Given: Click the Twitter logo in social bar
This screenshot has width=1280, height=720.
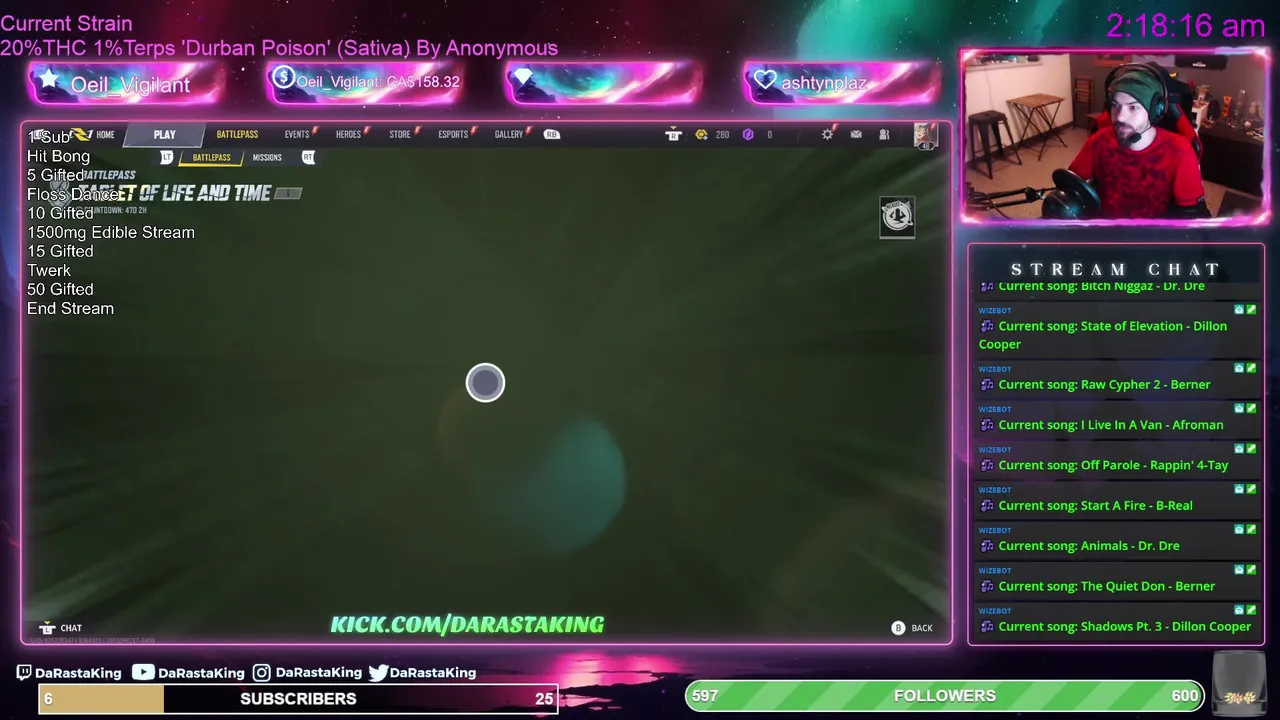Looking at the screenshot, I should coord(378,673).
